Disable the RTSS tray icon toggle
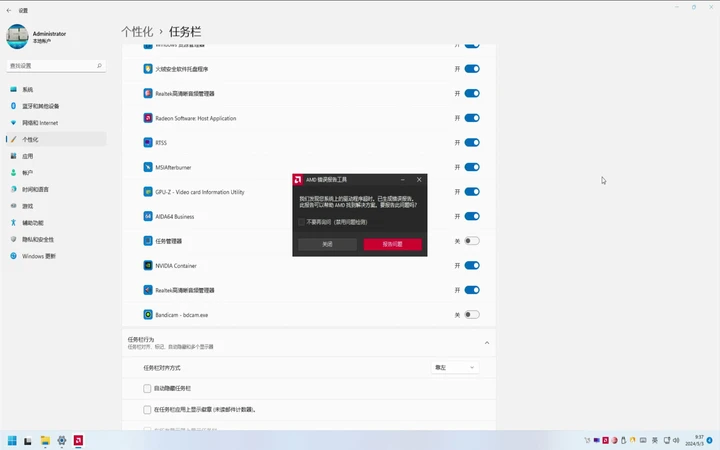 point(472,143)
